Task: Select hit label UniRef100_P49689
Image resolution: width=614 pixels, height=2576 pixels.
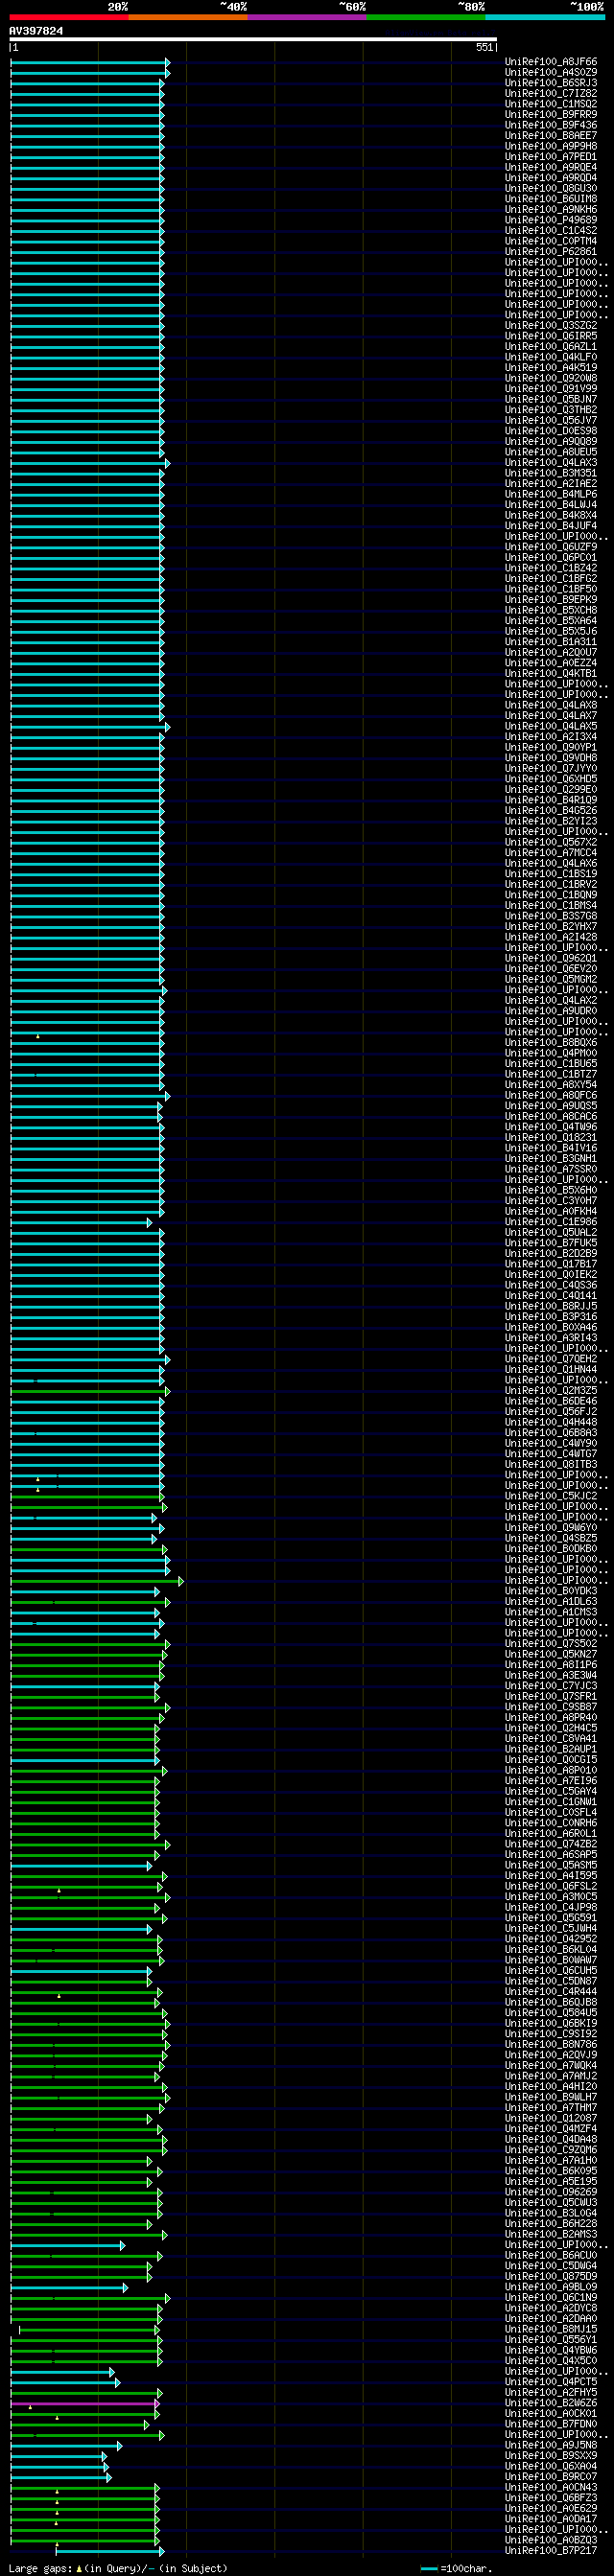Action: click(551, 220)
